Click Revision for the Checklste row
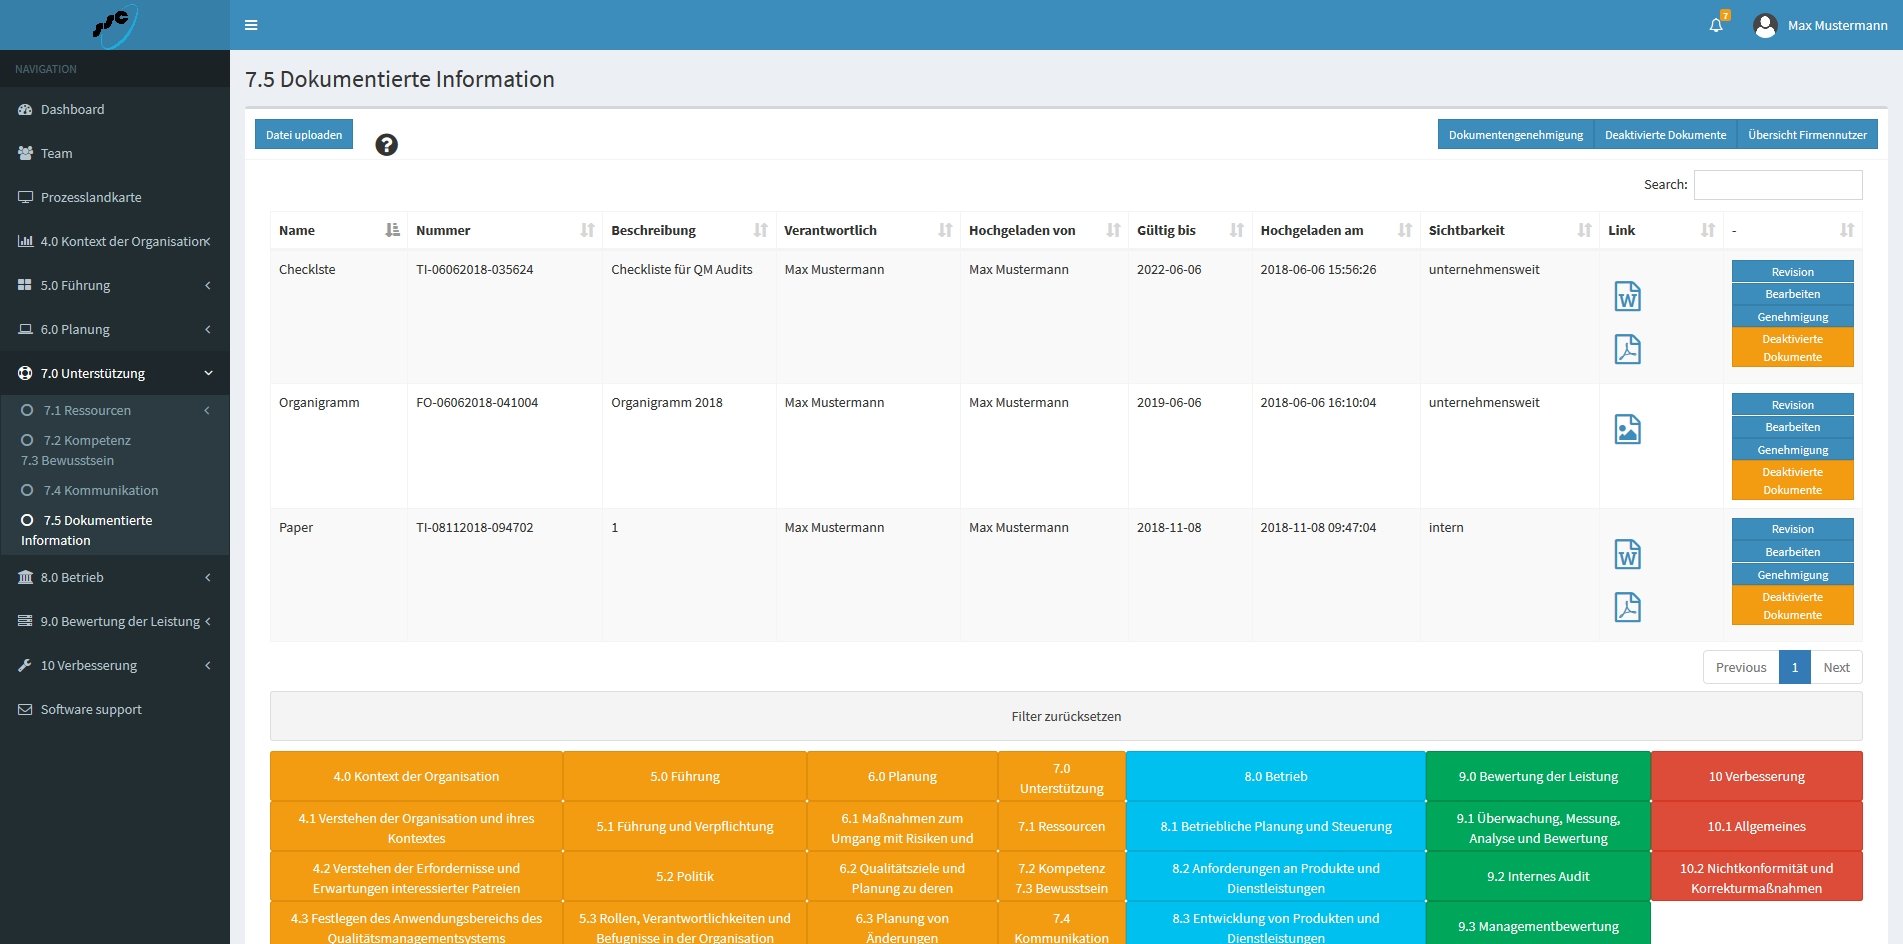Image resolution: width=1903 pixels, height=944 pixels. [x=1792, y=272]
